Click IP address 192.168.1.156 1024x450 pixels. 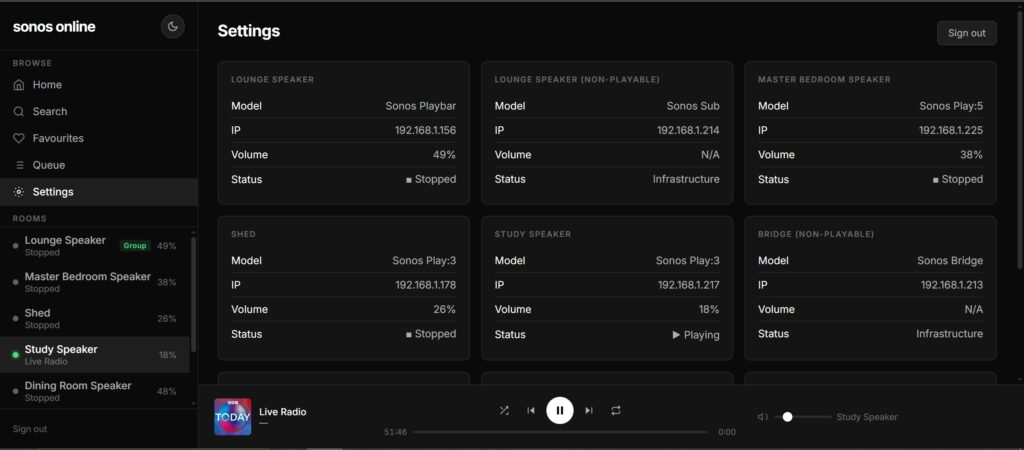(425, 131)
